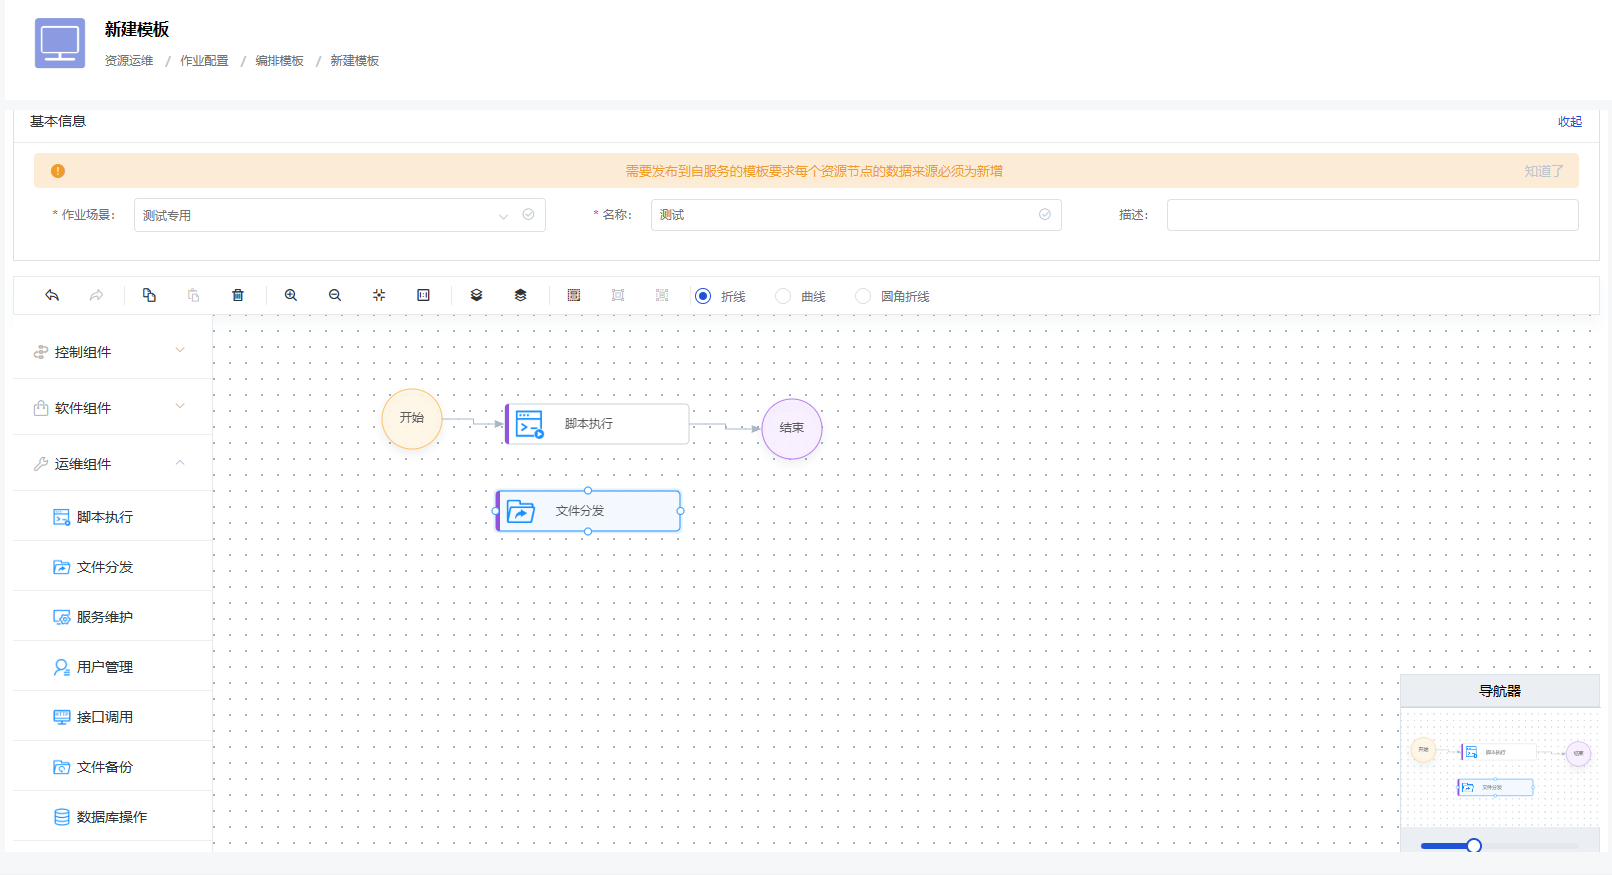Click the right anchor of 文件分发 node
The height and width of the screenshot is (875, 1612).
coord(681,511)
